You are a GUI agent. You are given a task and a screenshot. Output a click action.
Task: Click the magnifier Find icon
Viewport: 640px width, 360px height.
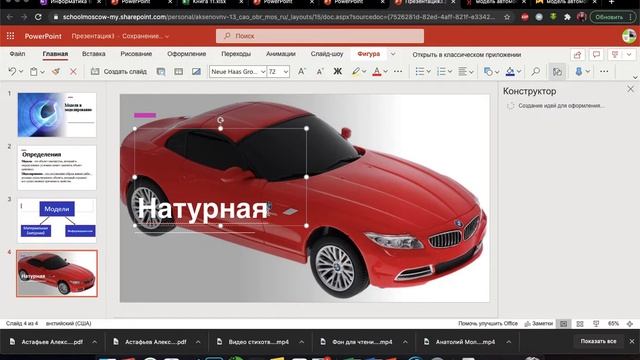[536, 71]
